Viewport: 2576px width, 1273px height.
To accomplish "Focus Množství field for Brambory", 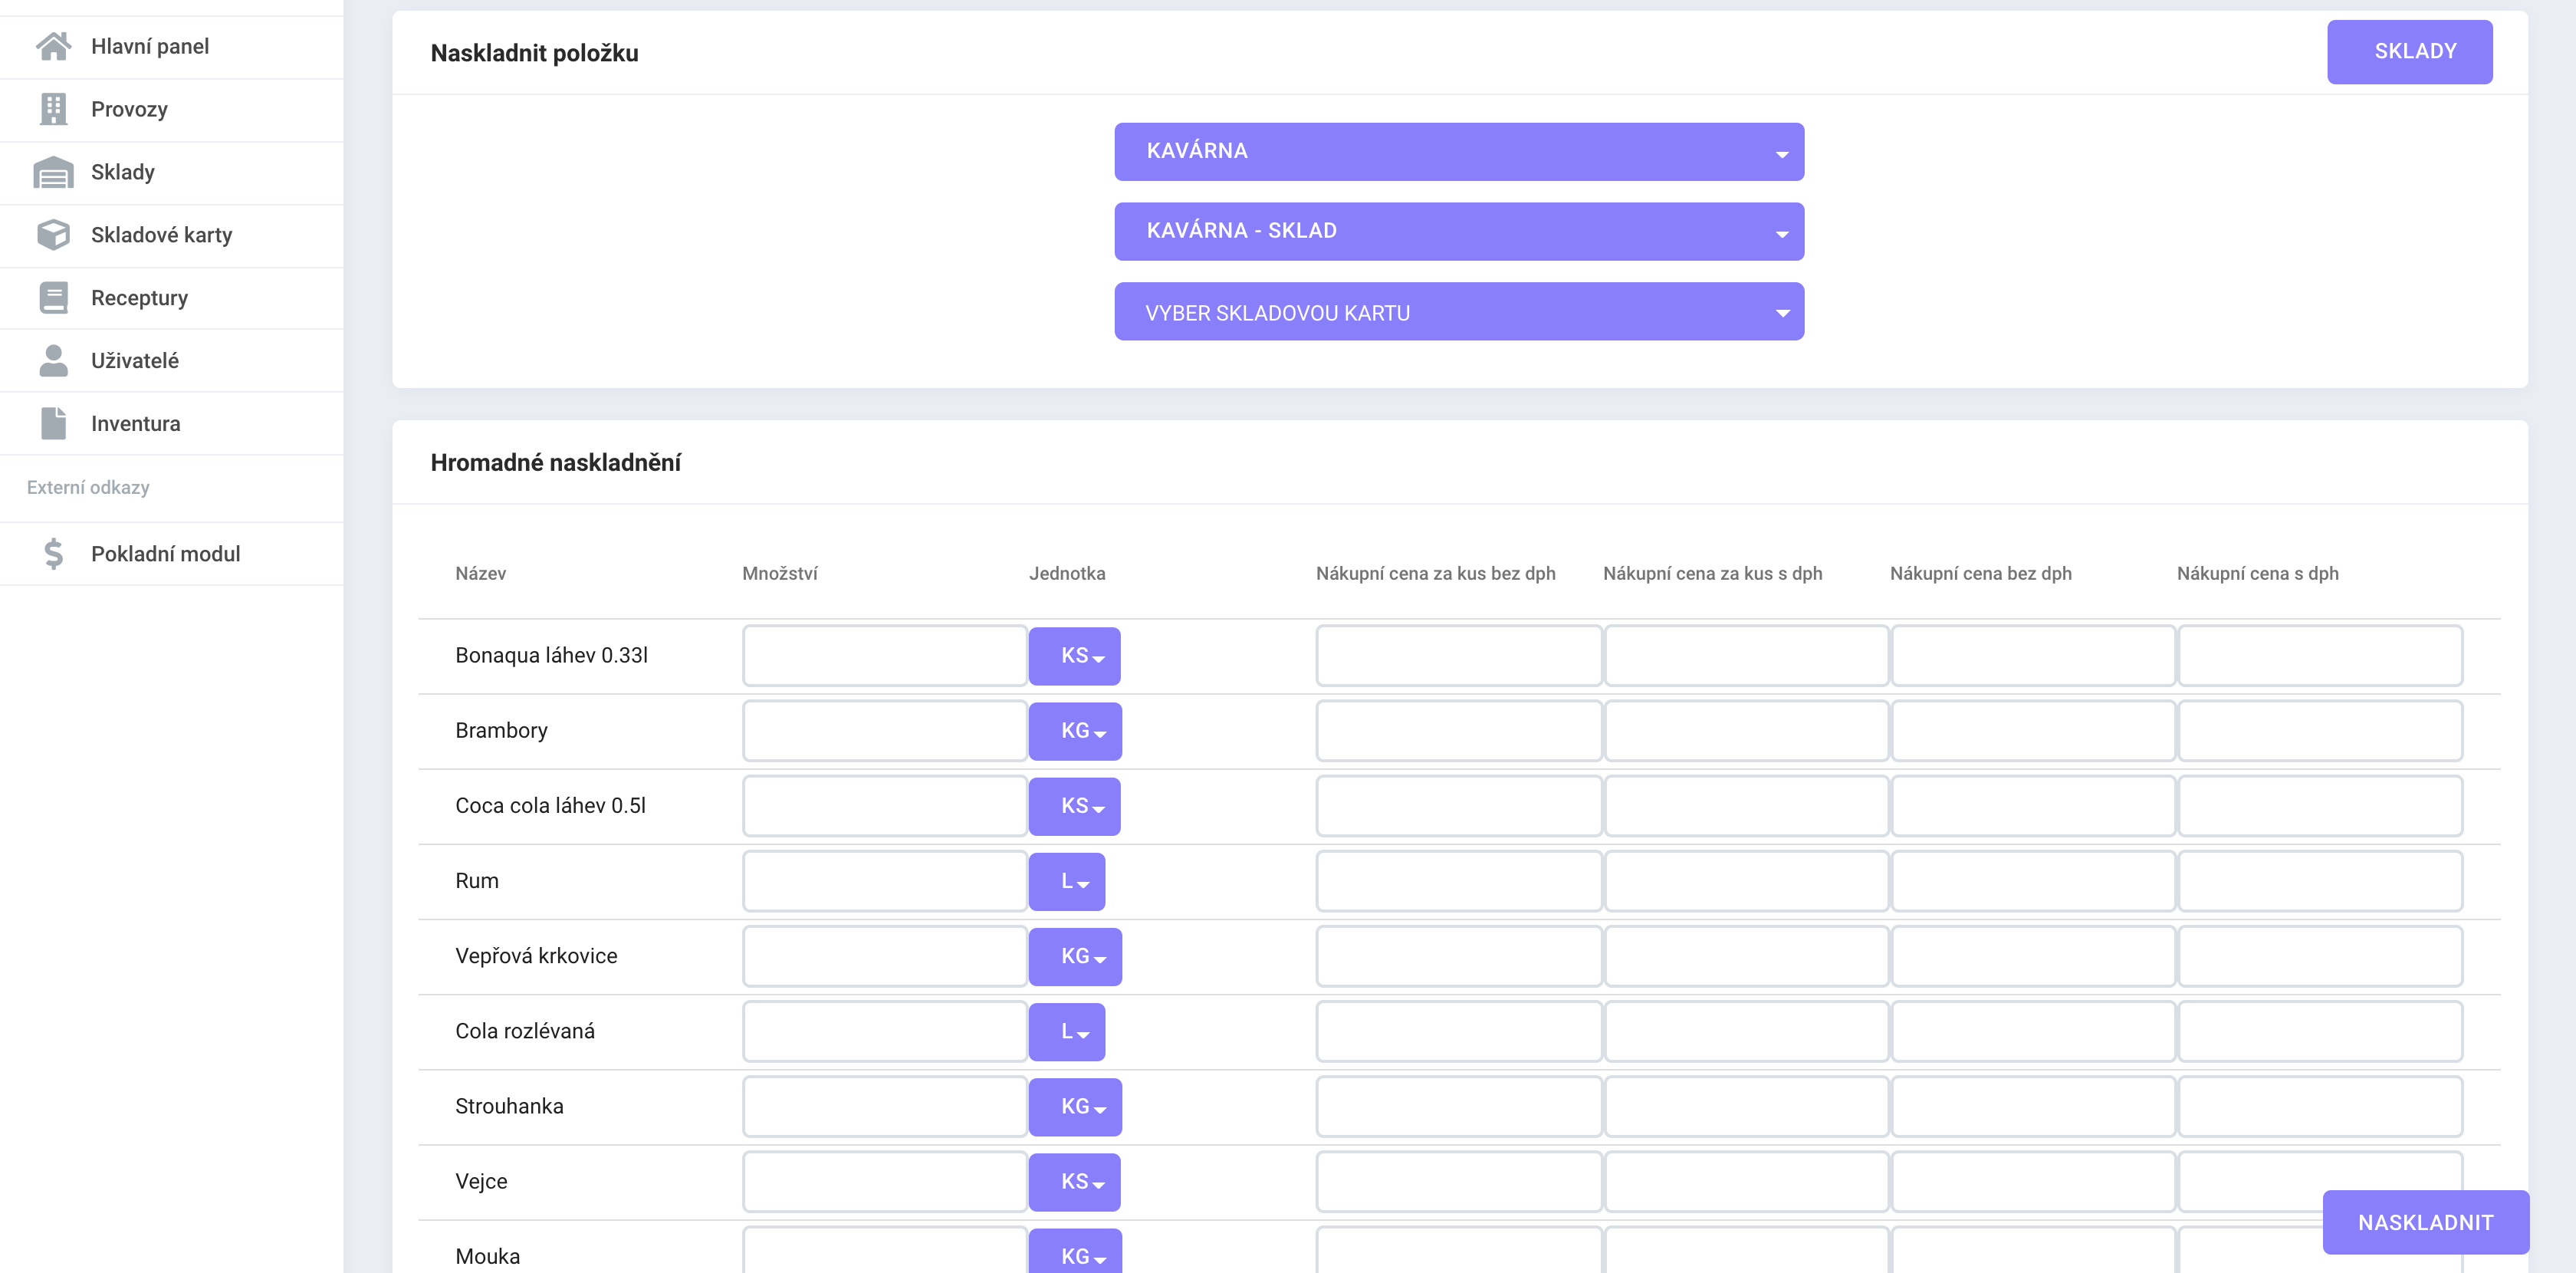I will tap(884, 731).
